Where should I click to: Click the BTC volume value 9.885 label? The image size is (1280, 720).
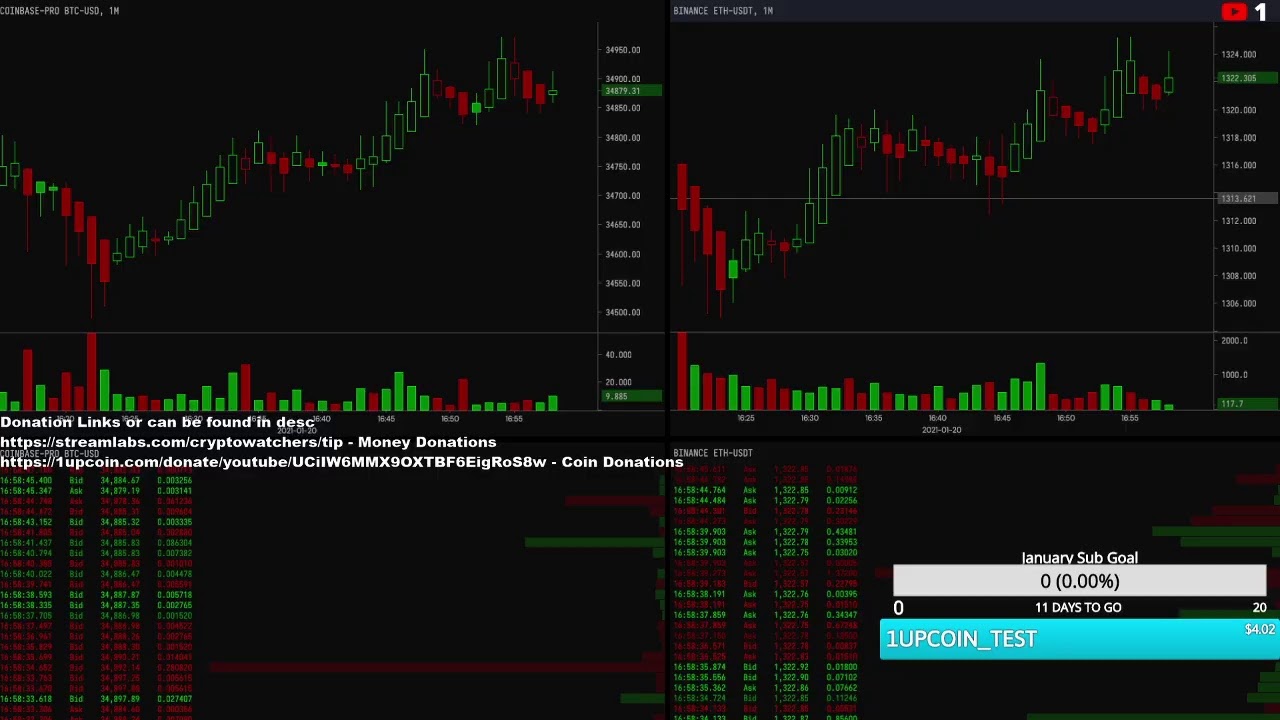631,396
